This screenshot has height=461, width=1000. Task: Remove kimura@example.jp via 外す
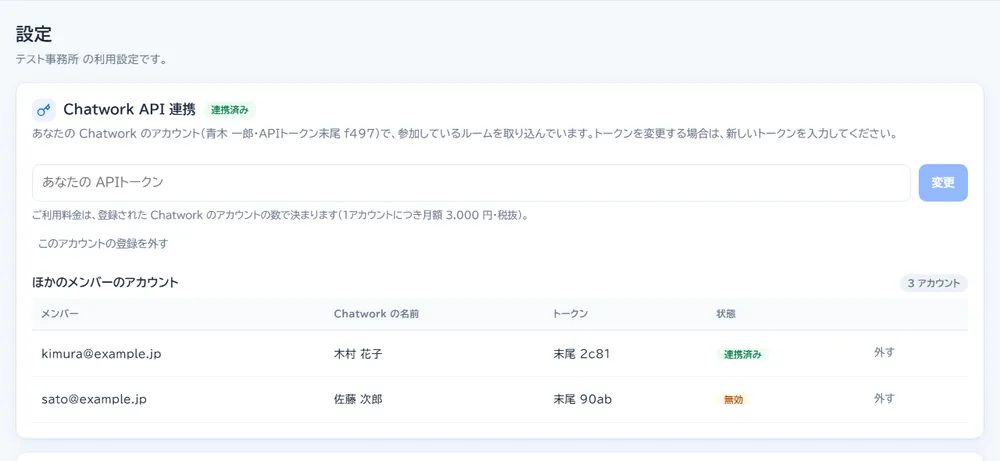point(884,353)
